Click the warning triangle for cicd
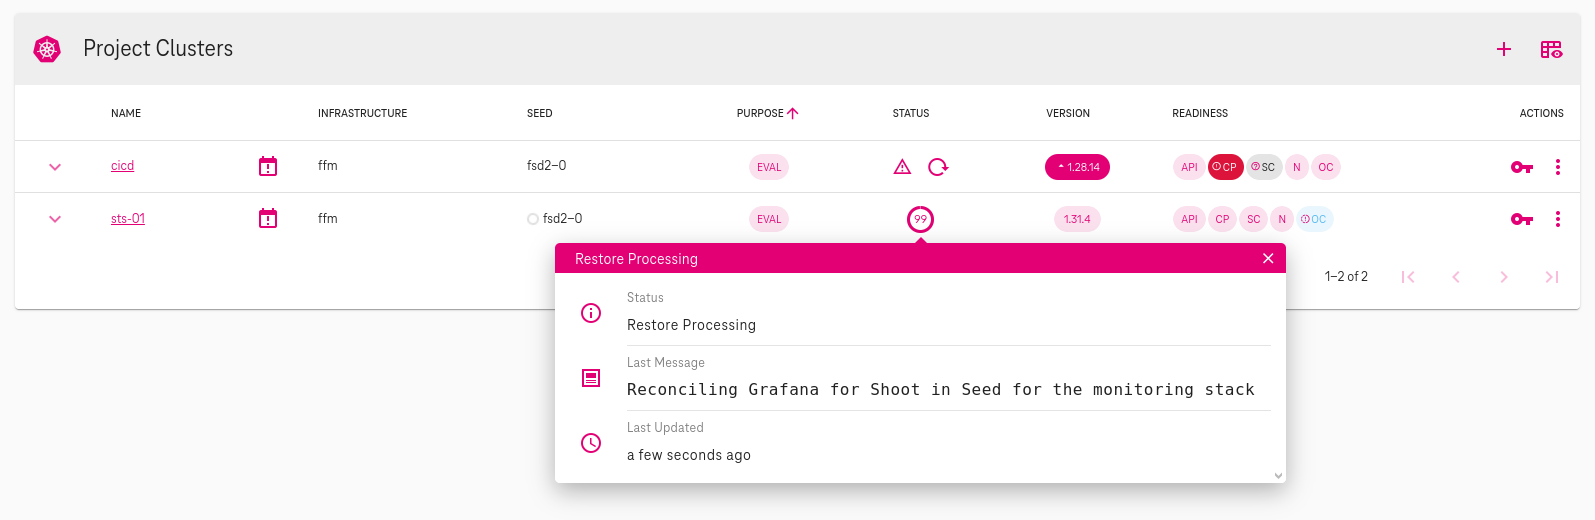This screenshot has width=1595, height=520. pyautogui.click(x=902, y=167)
